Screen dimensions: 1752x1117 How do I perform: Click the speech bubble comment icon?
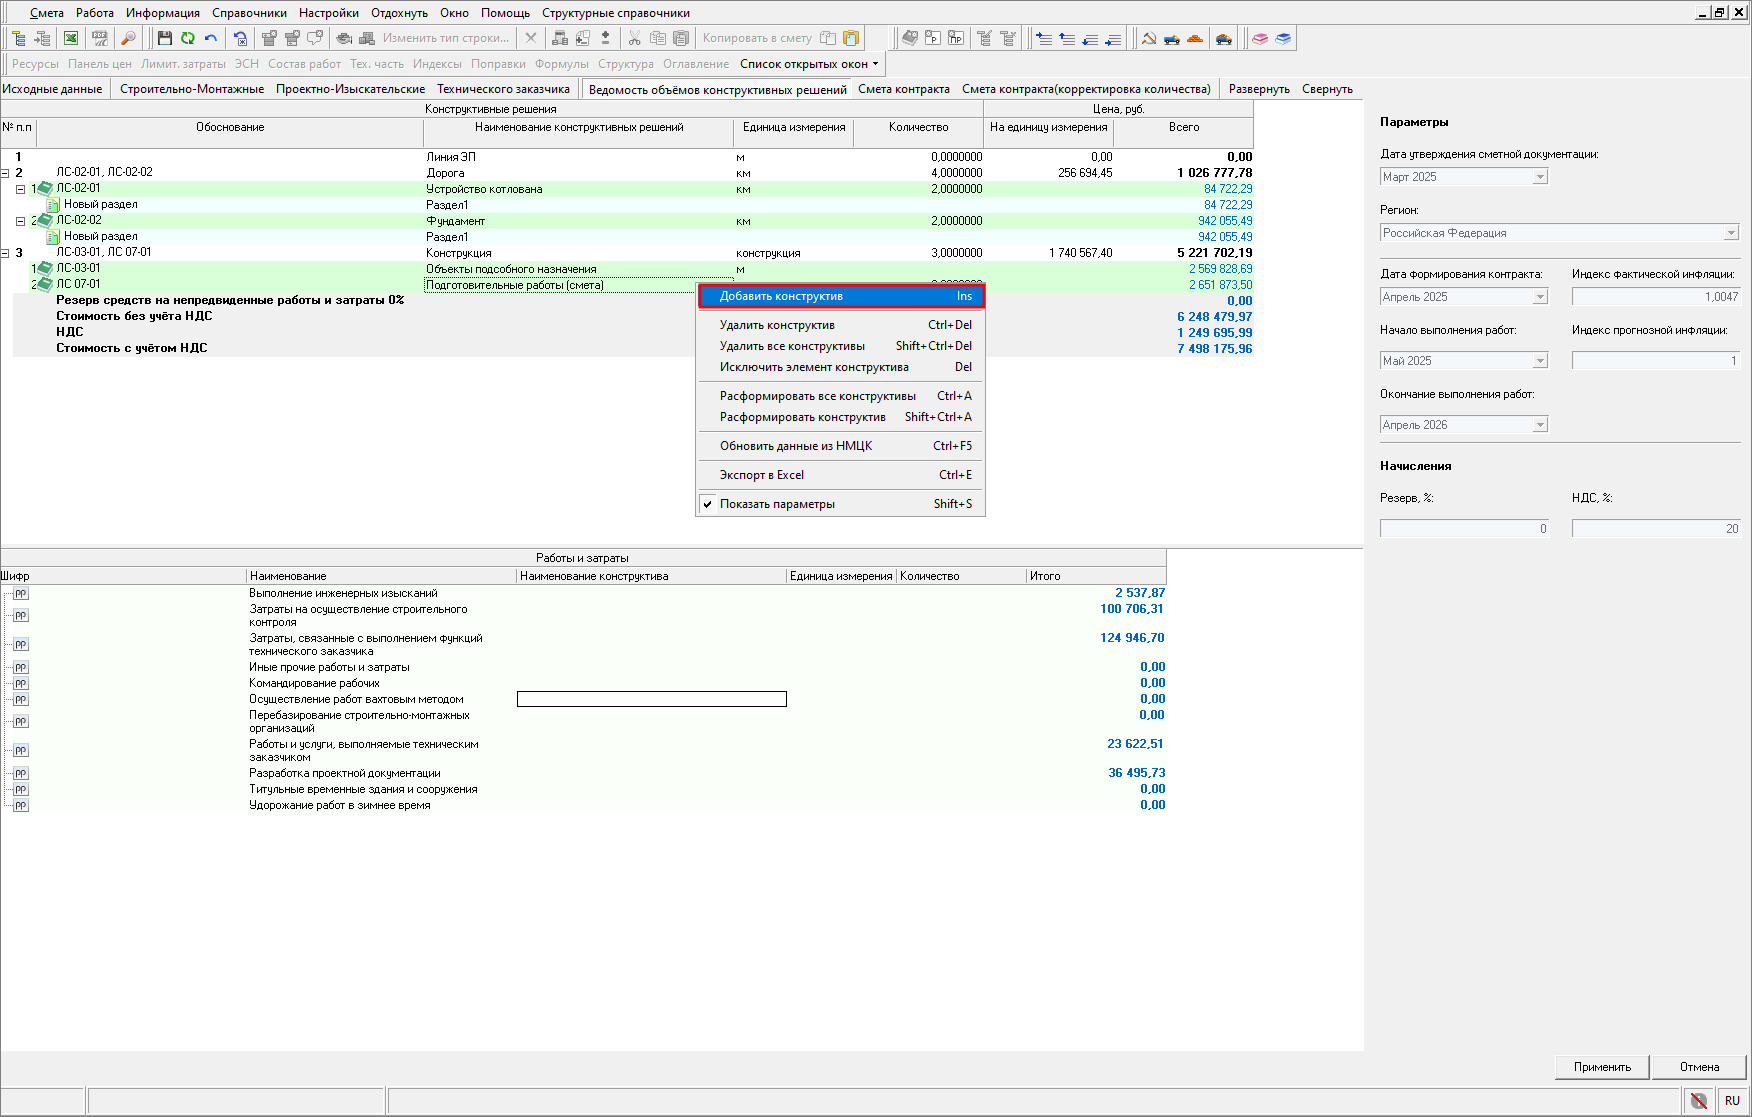(315, 38)
